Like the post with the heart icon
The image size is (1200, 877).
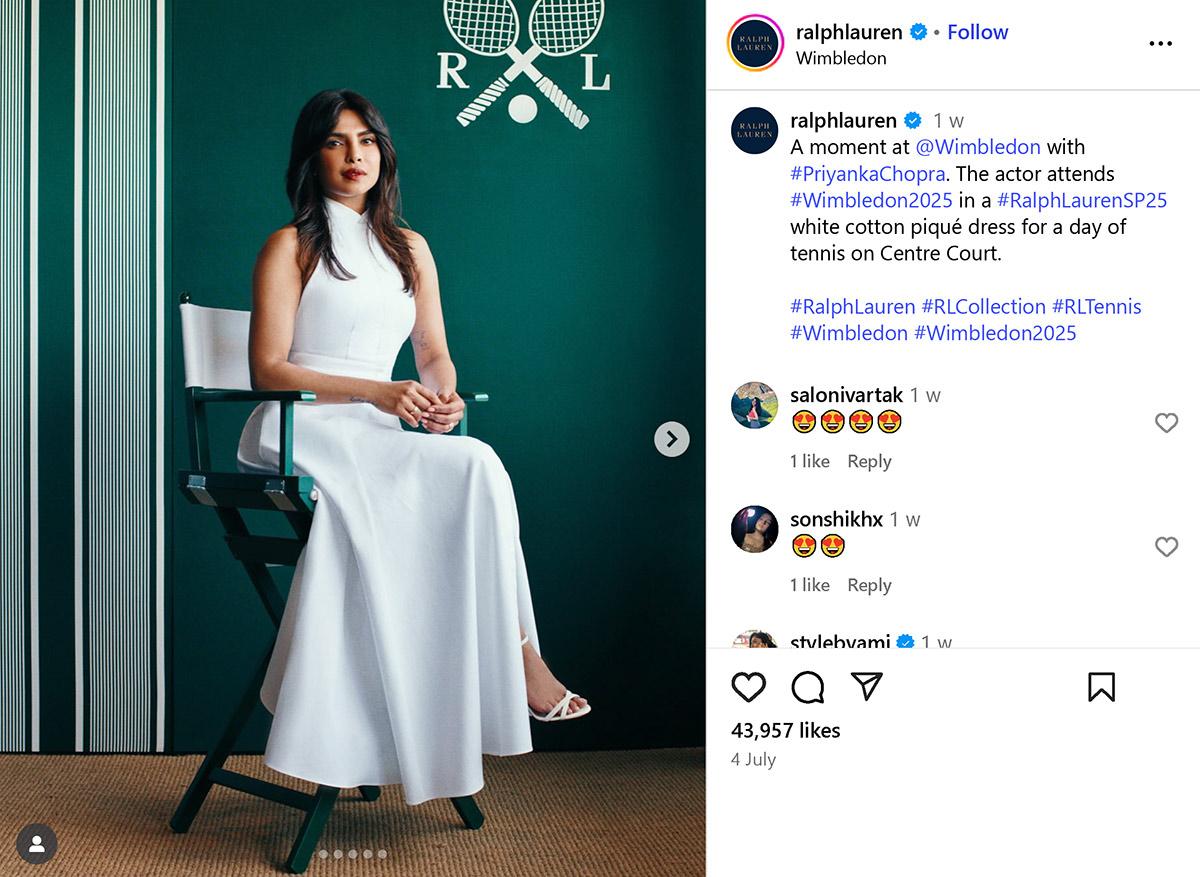click(x=749, y=687)
